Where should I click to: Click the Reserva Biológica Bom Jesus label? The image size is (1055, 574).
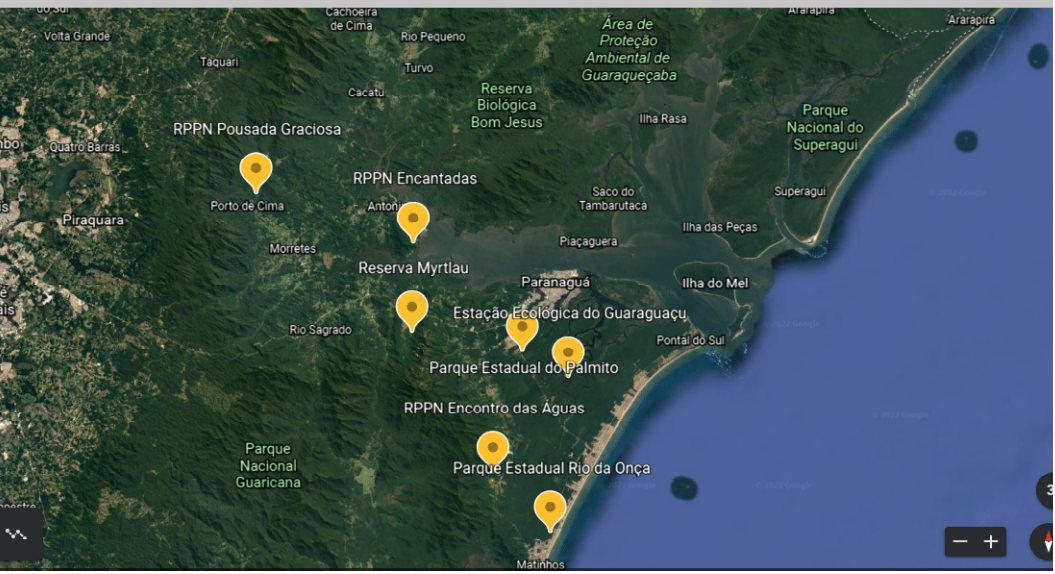coord(507,106)
